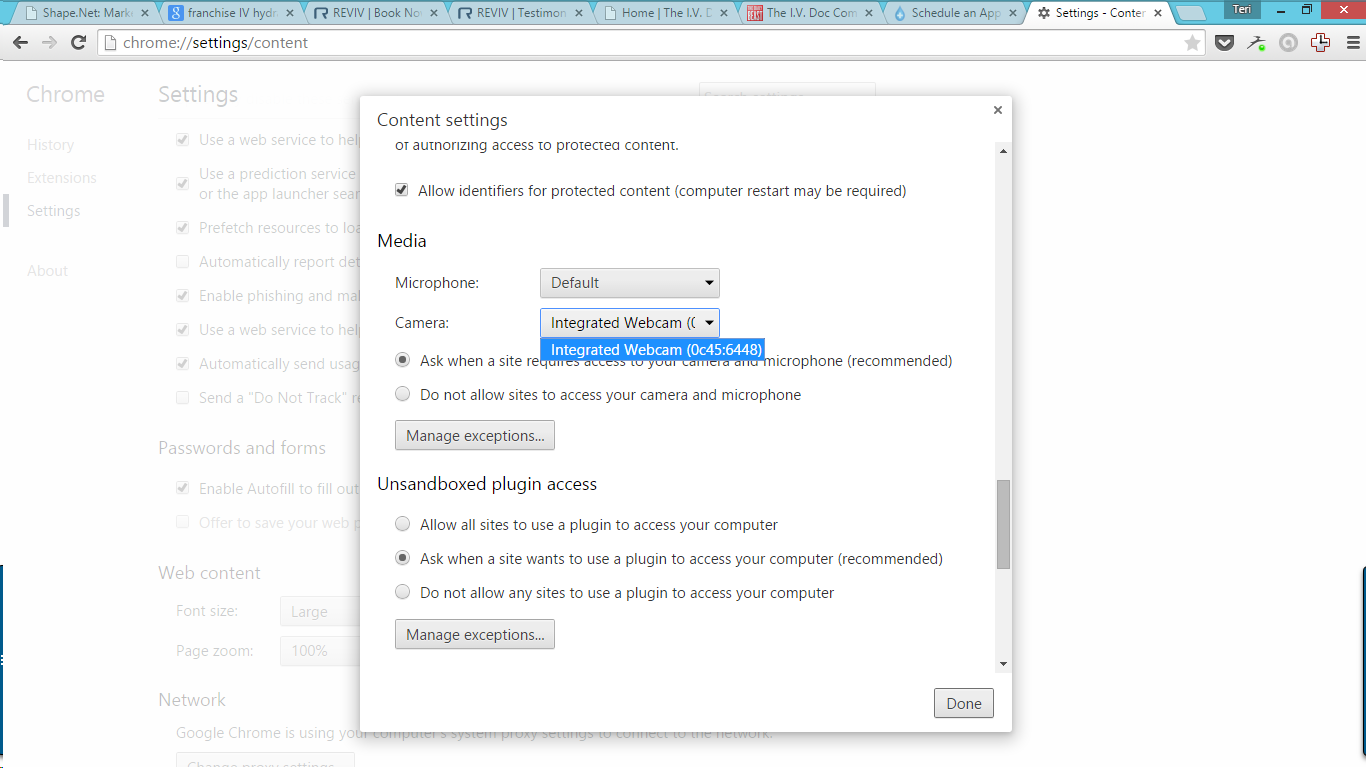The image size is (1366, 768).
Task: Choose Do not allow any sites plugin access
Action: click(x=402, y=592)
